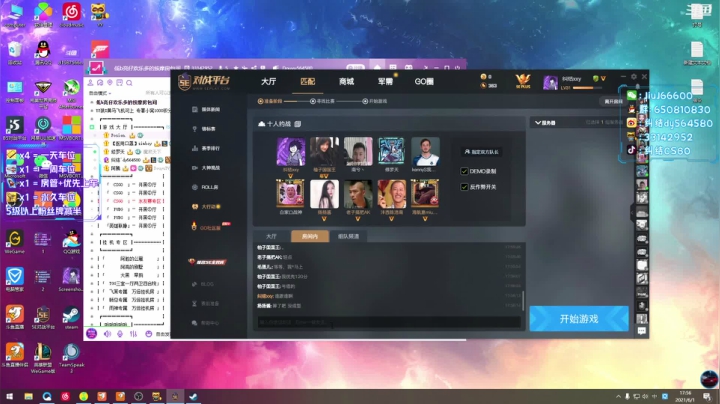Switch chat to the 房间内 tab

pyautogui.click(x=310, y=236)
